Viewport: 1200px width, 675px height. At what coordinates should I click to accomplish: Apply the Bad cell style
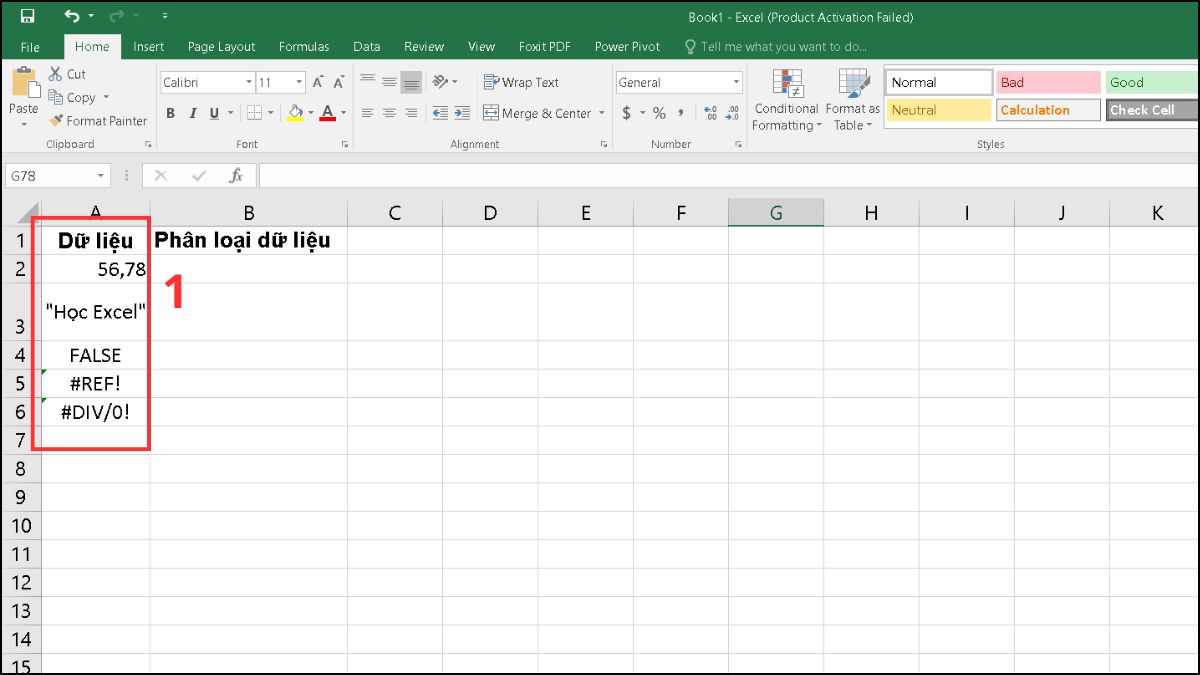[x=1047, y=81]
